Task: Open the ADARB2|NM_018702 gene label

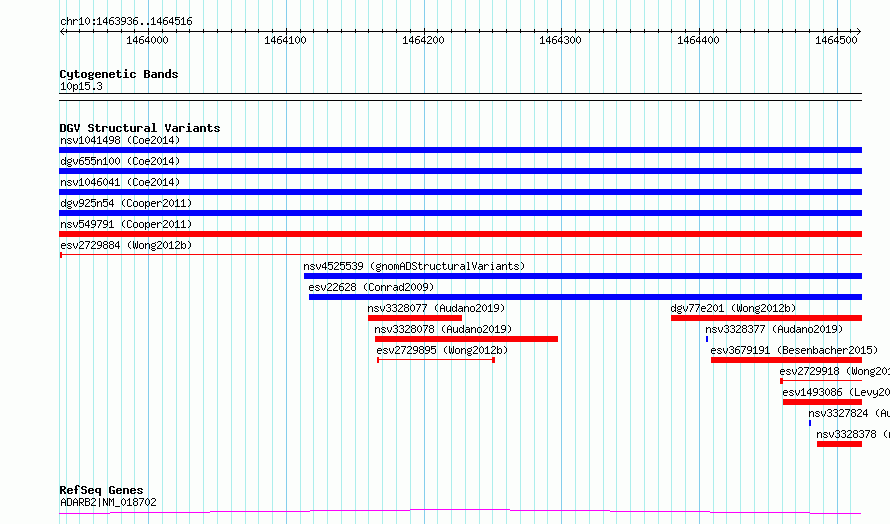Action: click(108, 502)
